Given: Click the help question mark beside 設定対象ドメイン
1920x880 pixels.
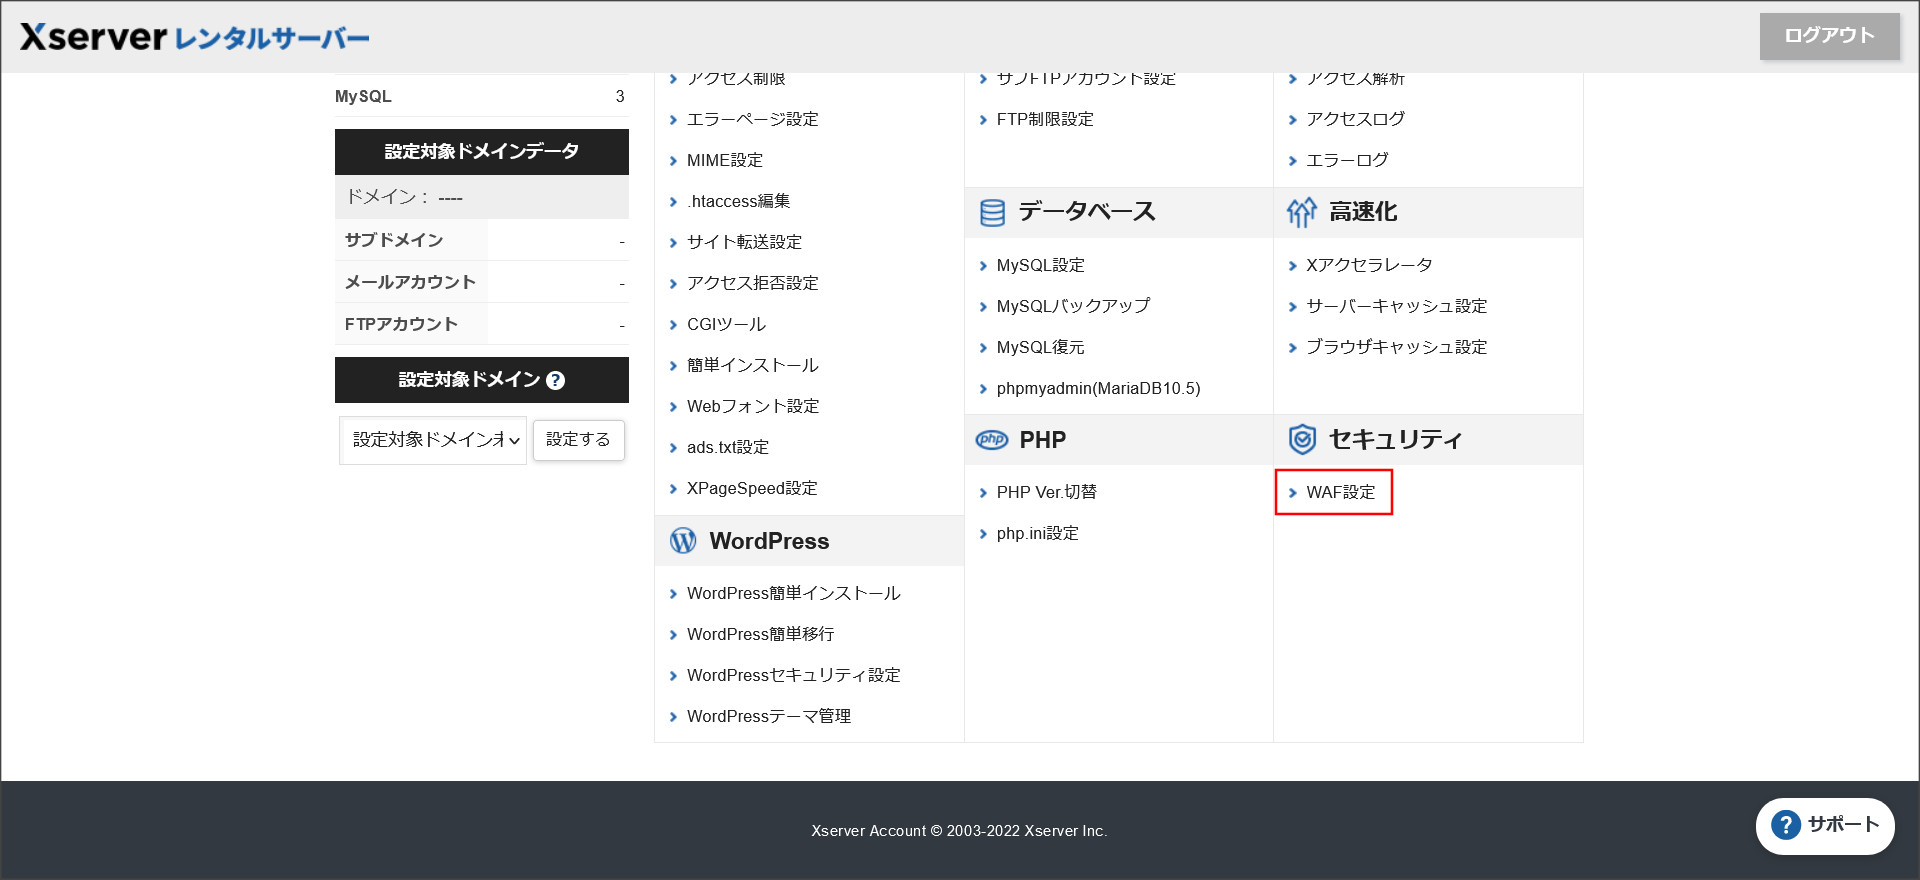Looking at the screenshot, I should (556, 381).
